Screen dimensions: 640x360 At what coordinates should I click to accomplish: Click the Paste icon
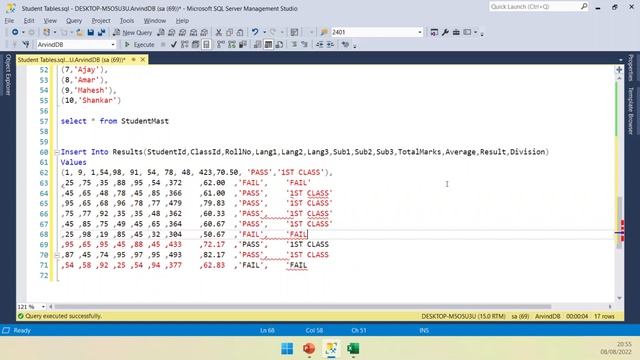tap(240, 32)
